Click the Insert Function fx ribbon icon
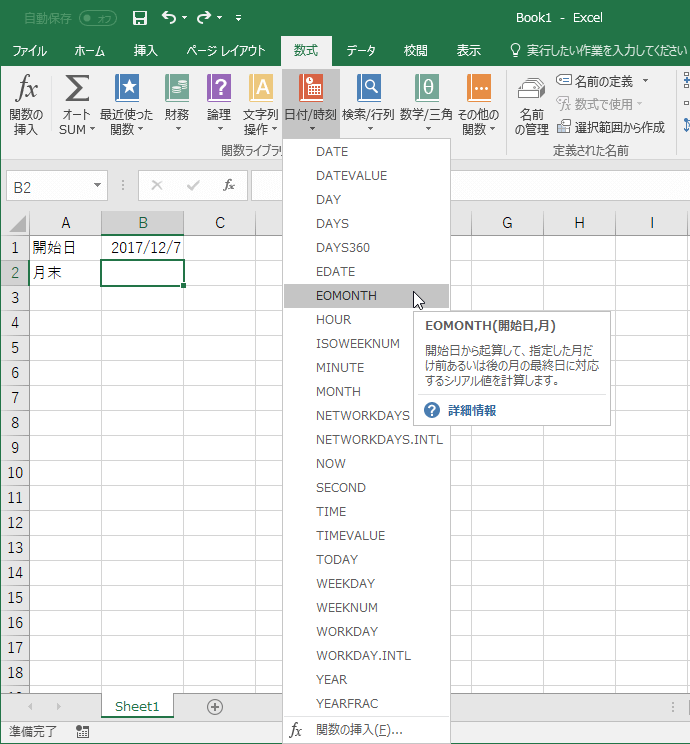Viewport: 690px width, 744px height. click(x=26, y=88)
